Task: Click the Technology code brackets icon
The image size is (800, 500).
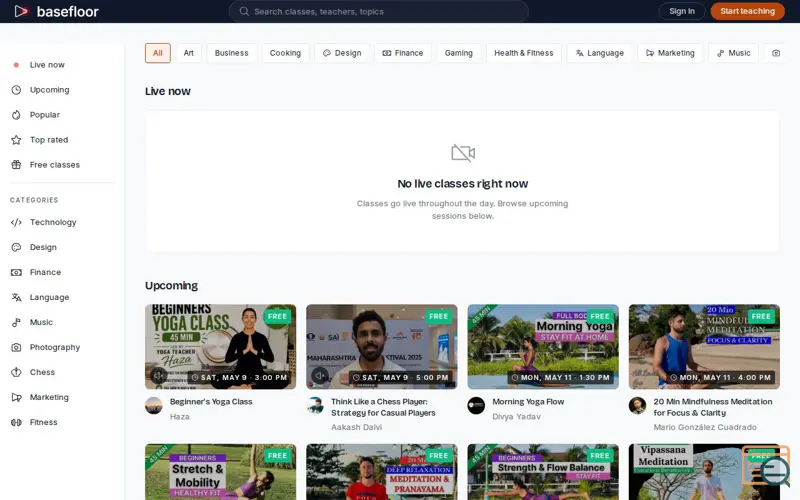Action: pyautogui.click(x=16, y=222)
